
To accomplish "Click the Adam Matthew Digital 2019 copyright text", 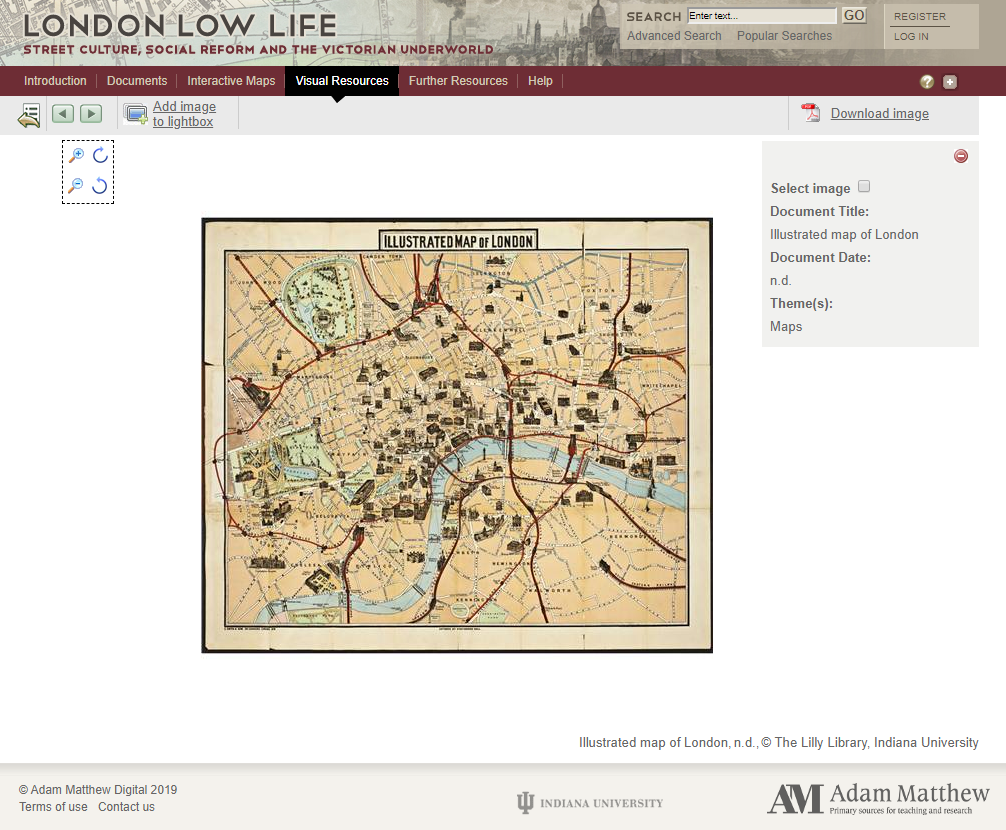I will click(x=98, y=790).
